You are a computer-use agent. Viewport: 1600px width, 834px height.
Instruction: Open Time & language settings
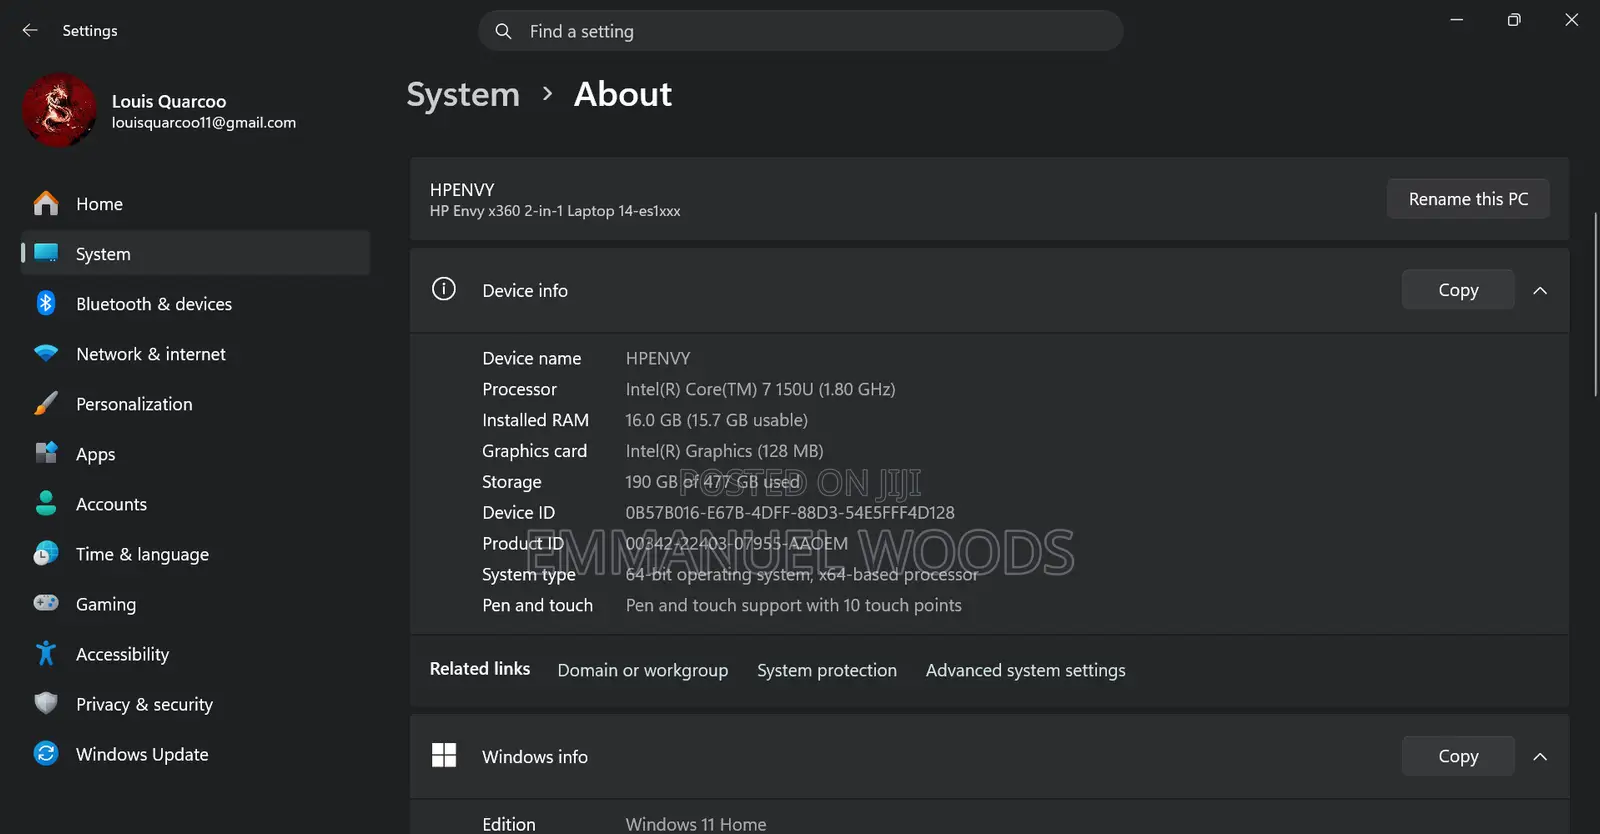pyautogui.click(x=195, y=553)
